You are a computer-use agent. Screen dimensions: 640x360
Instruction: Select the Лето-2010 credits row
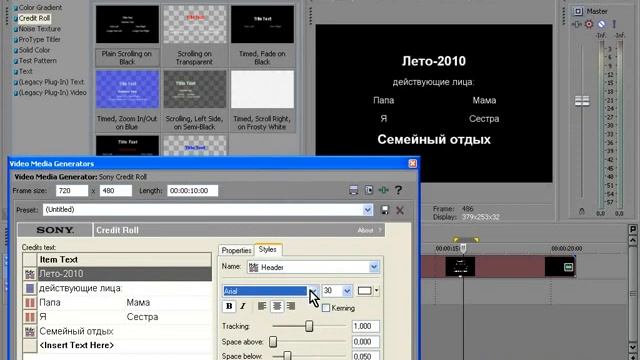point(124,274)
